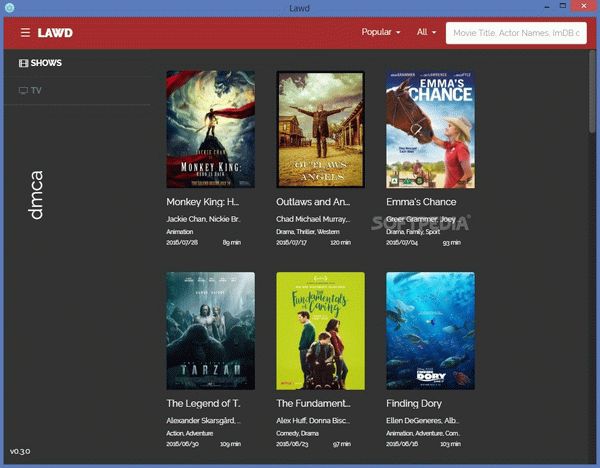Open The Fundamentals of Caring poster

[x=320, y=331]
